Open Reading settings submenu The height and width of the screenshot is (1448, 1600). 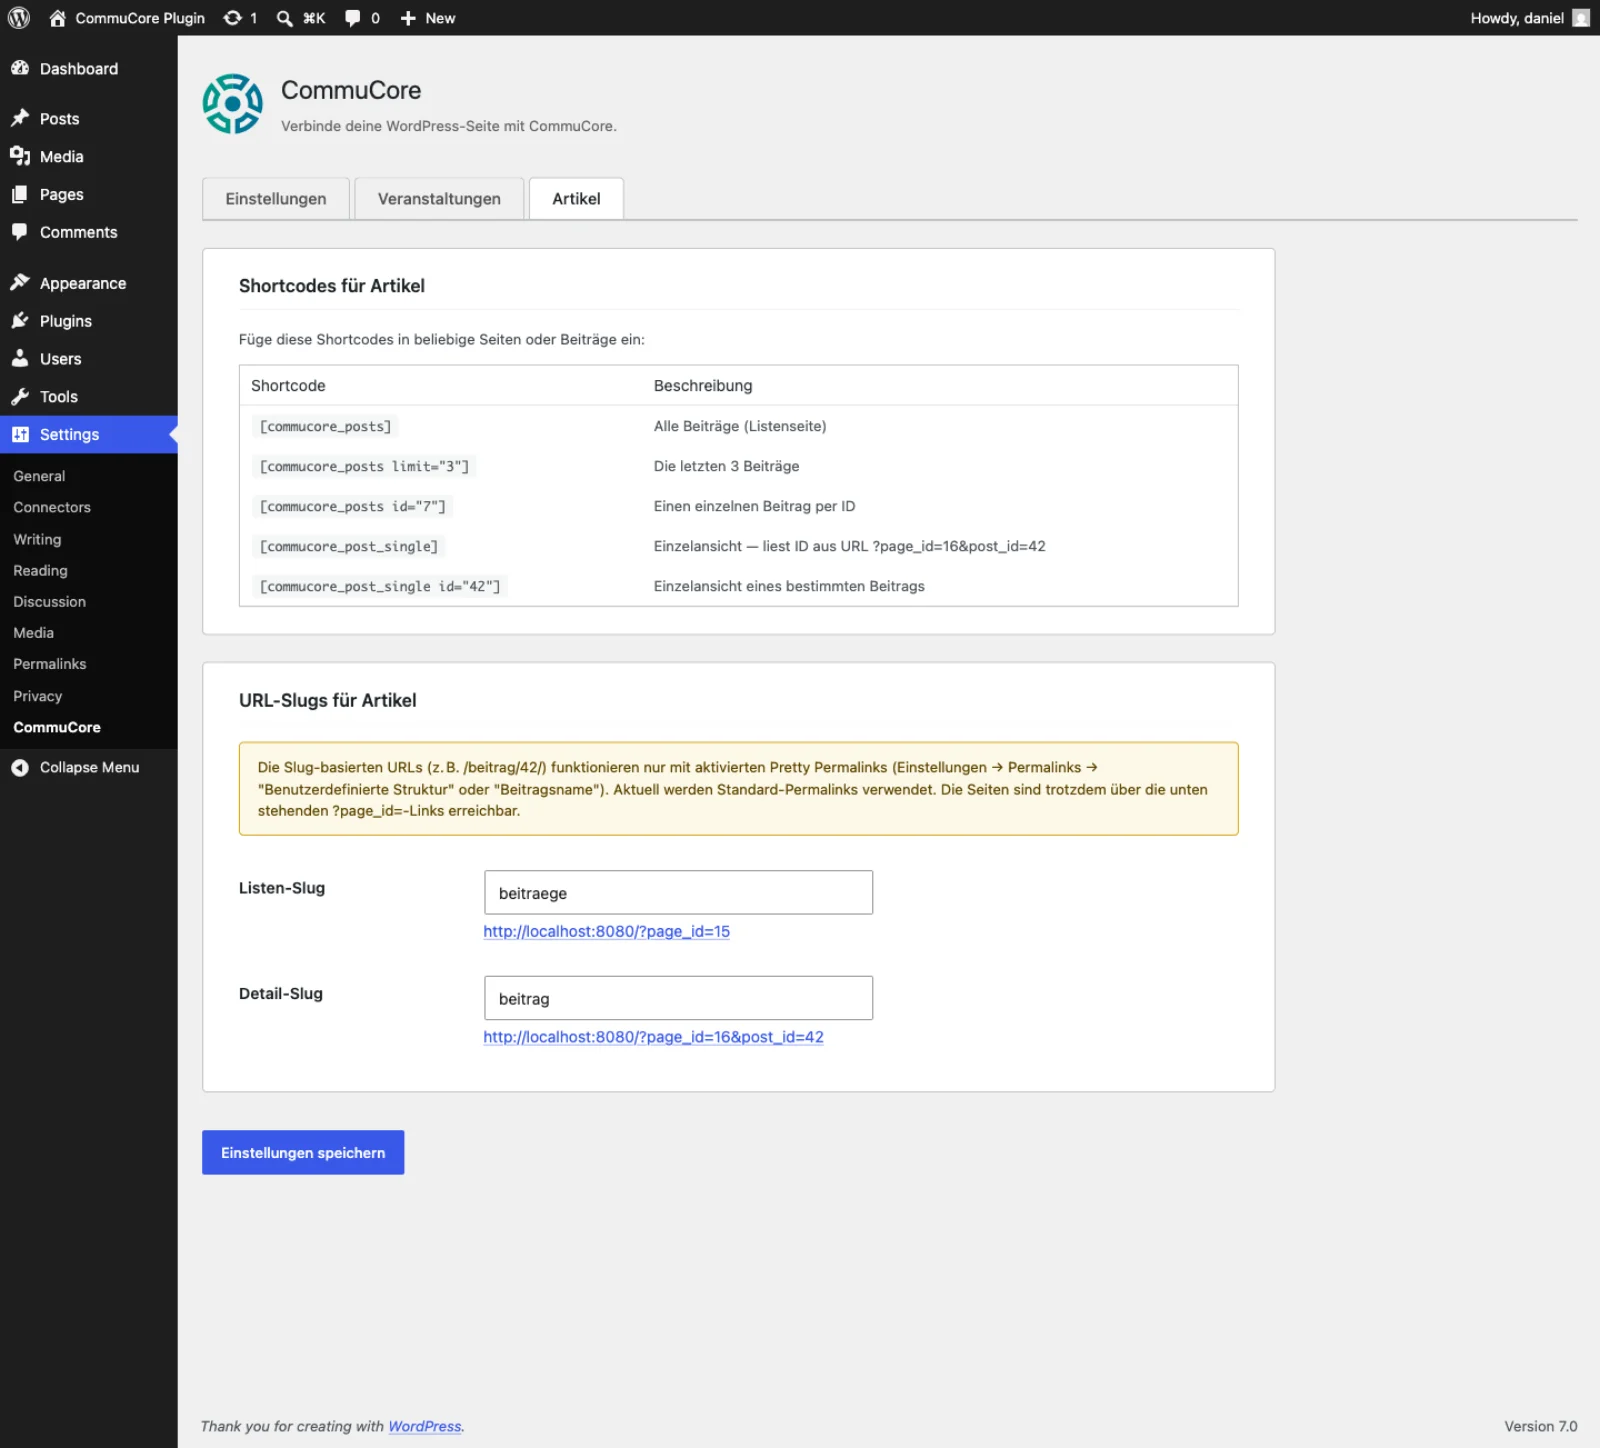(x=40, y=570)
